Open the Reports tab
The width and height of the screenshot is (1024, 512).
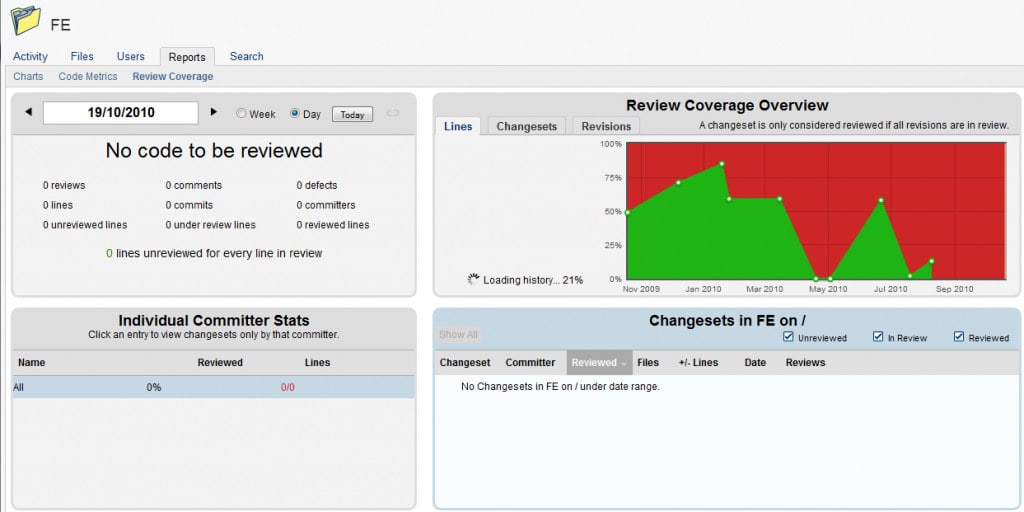[x=187, y=57]
